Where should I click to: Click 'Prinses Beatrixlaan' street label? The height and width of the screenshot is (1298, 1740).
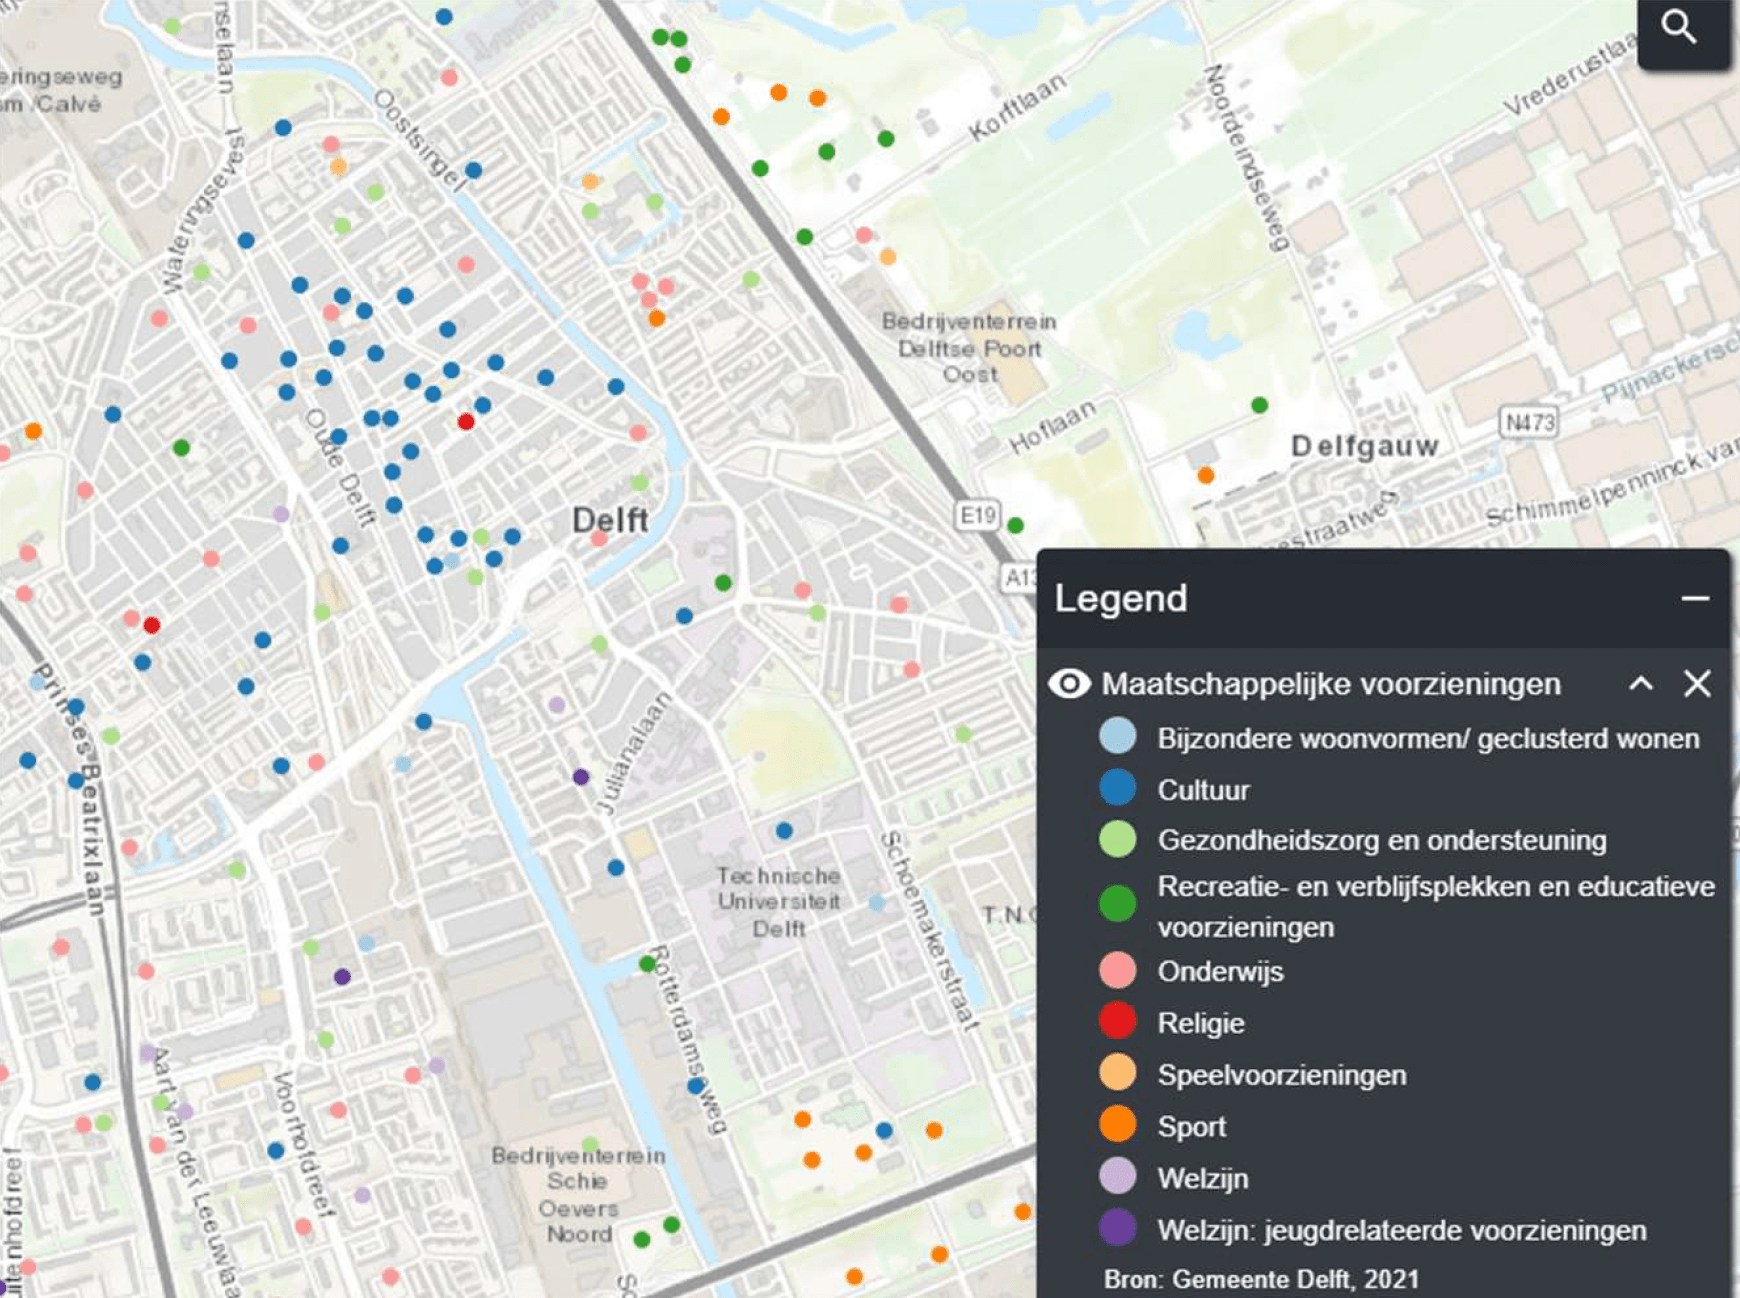pyautogui.click(x=70, y=790)
